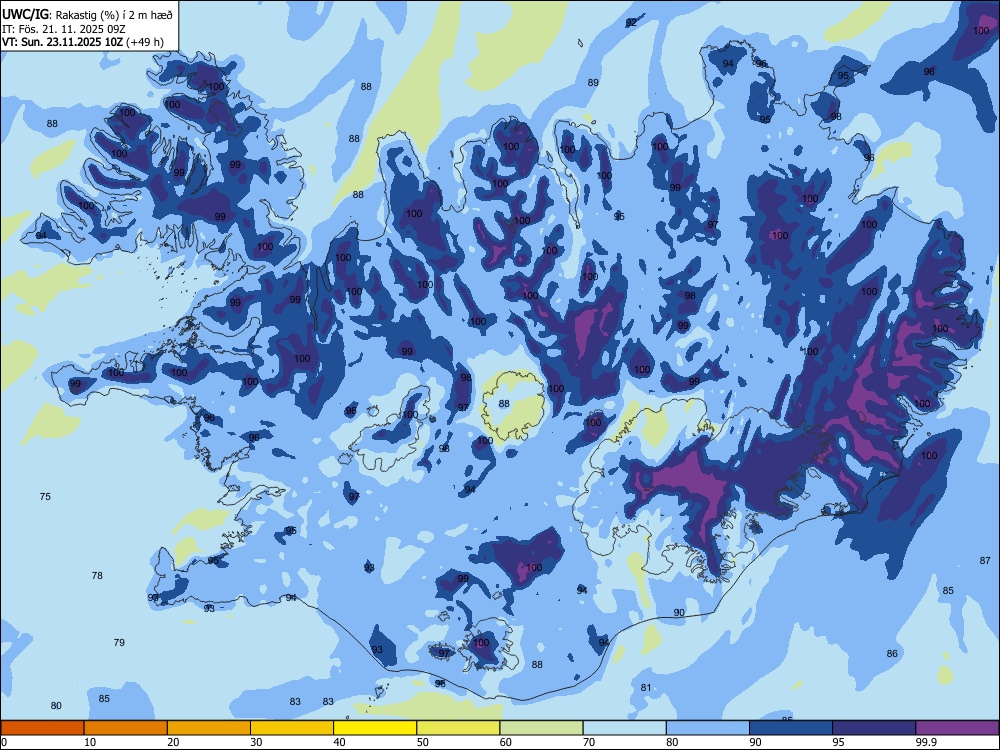Click the ocean value '75' west of Iceland
The height and width of the screenshot is (750, 1000).
pos(45,496)
